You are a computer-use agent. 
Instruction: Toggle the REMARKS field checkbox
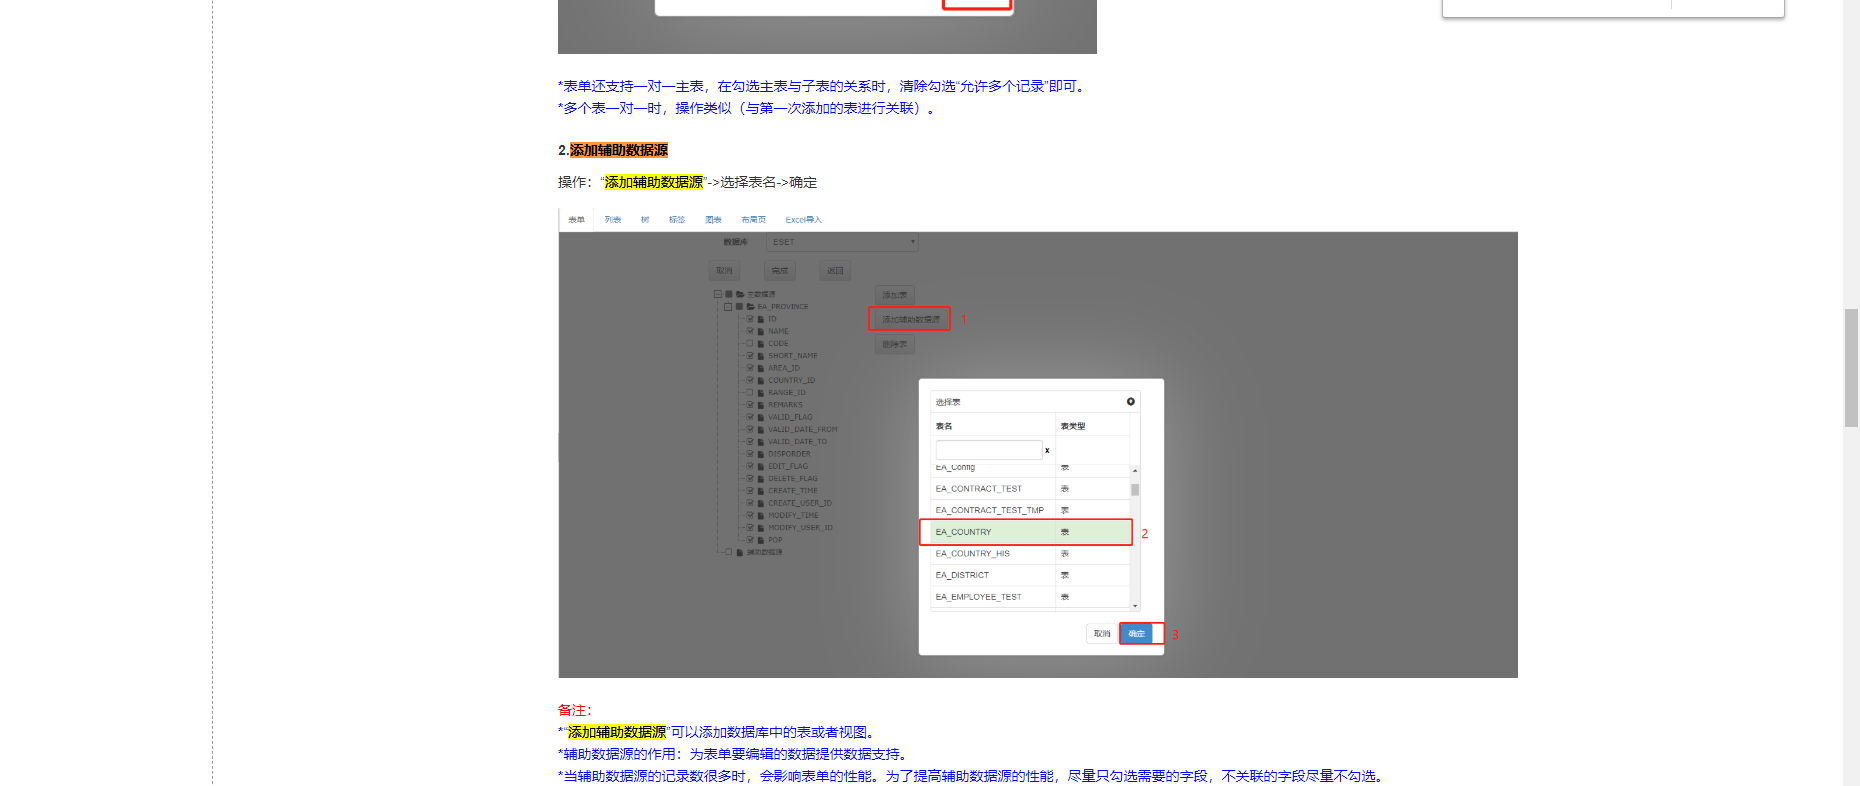point(750,405)
